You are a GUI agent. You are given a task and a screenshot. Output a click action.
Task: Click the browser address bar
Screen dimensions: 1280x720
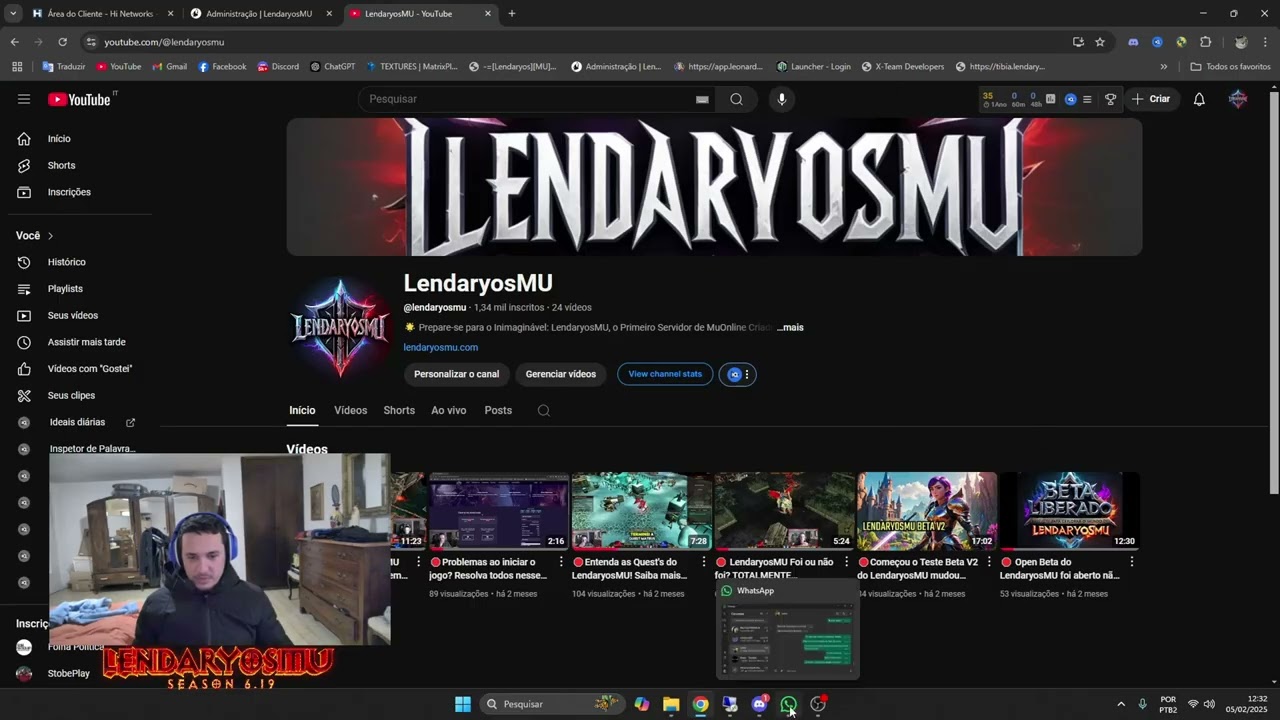pyautogui.click(x=580, y=42)
